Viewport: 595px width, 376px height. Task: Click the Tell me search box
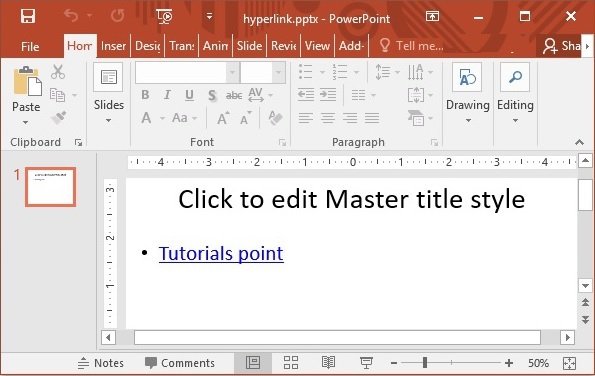[x=412, y=46]
